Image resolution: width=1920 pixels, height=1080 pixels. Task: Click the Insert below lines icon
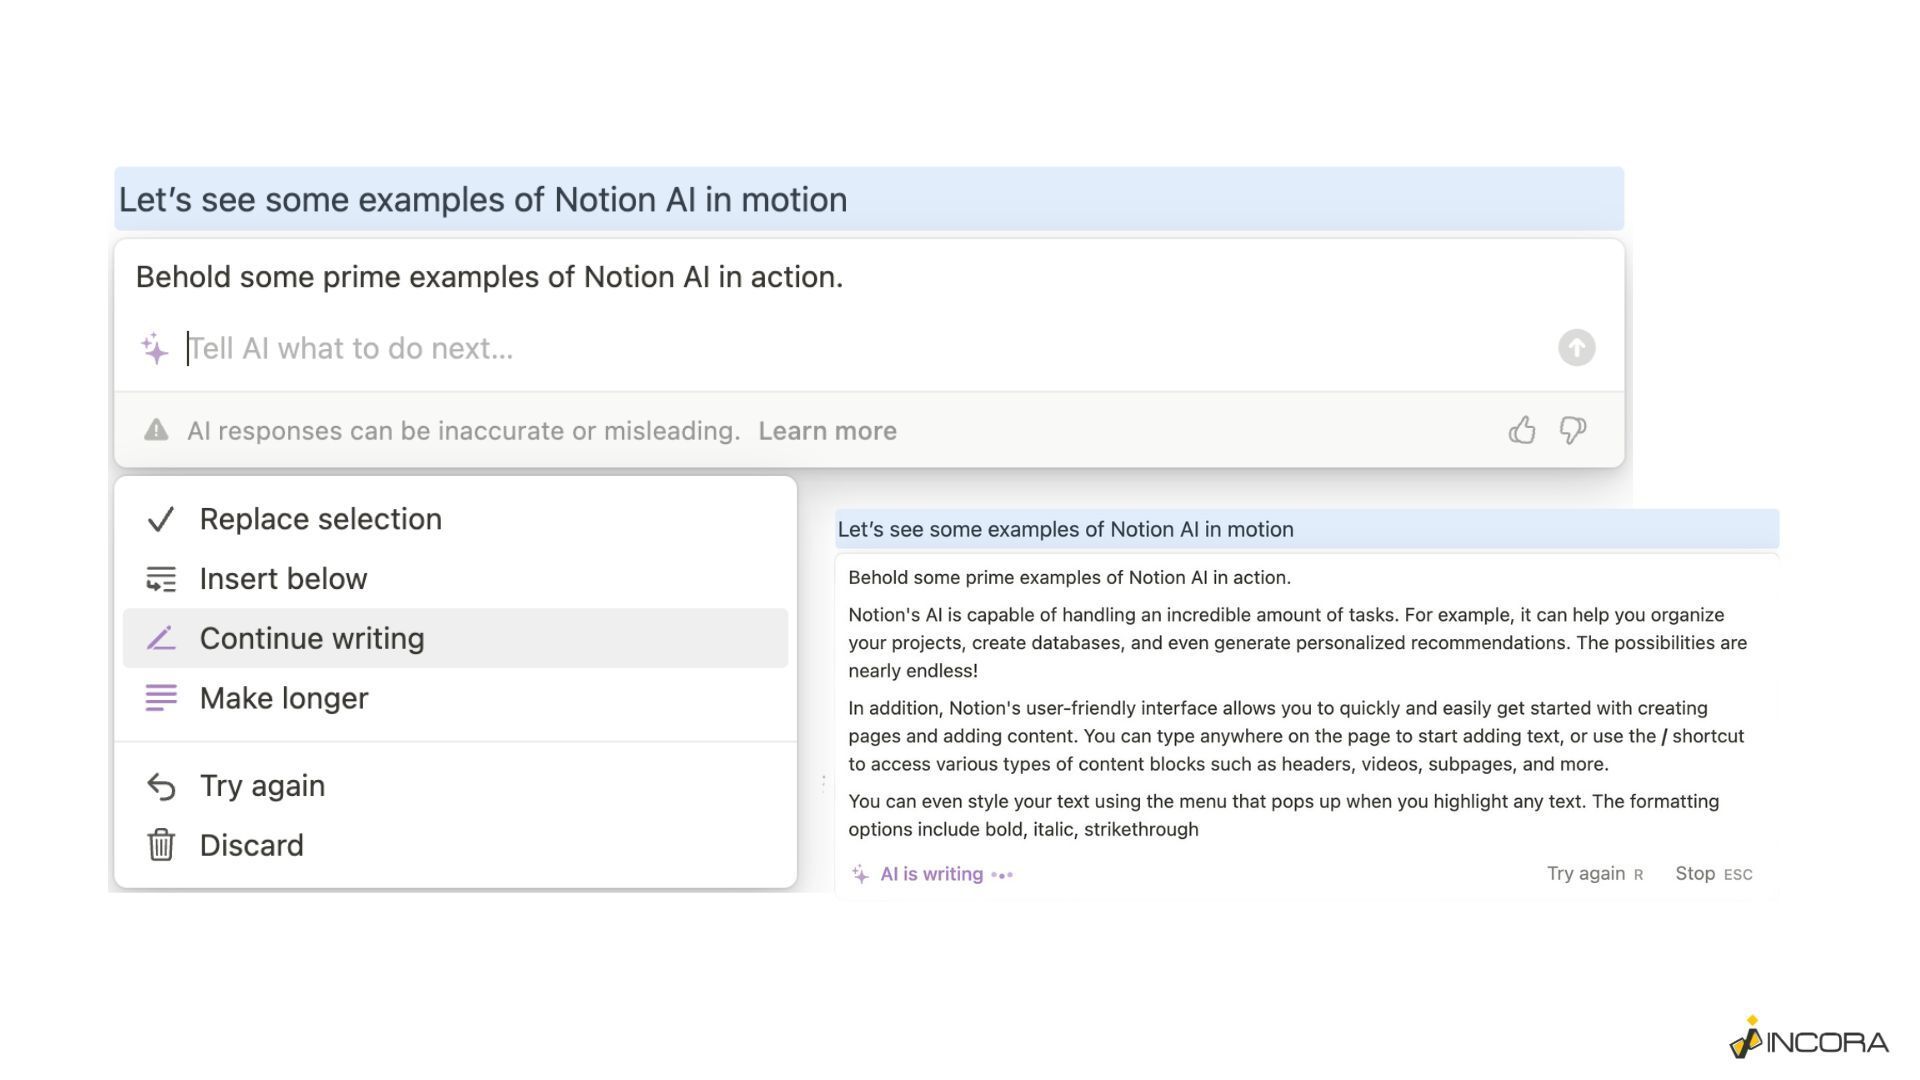tap(161, 579)
